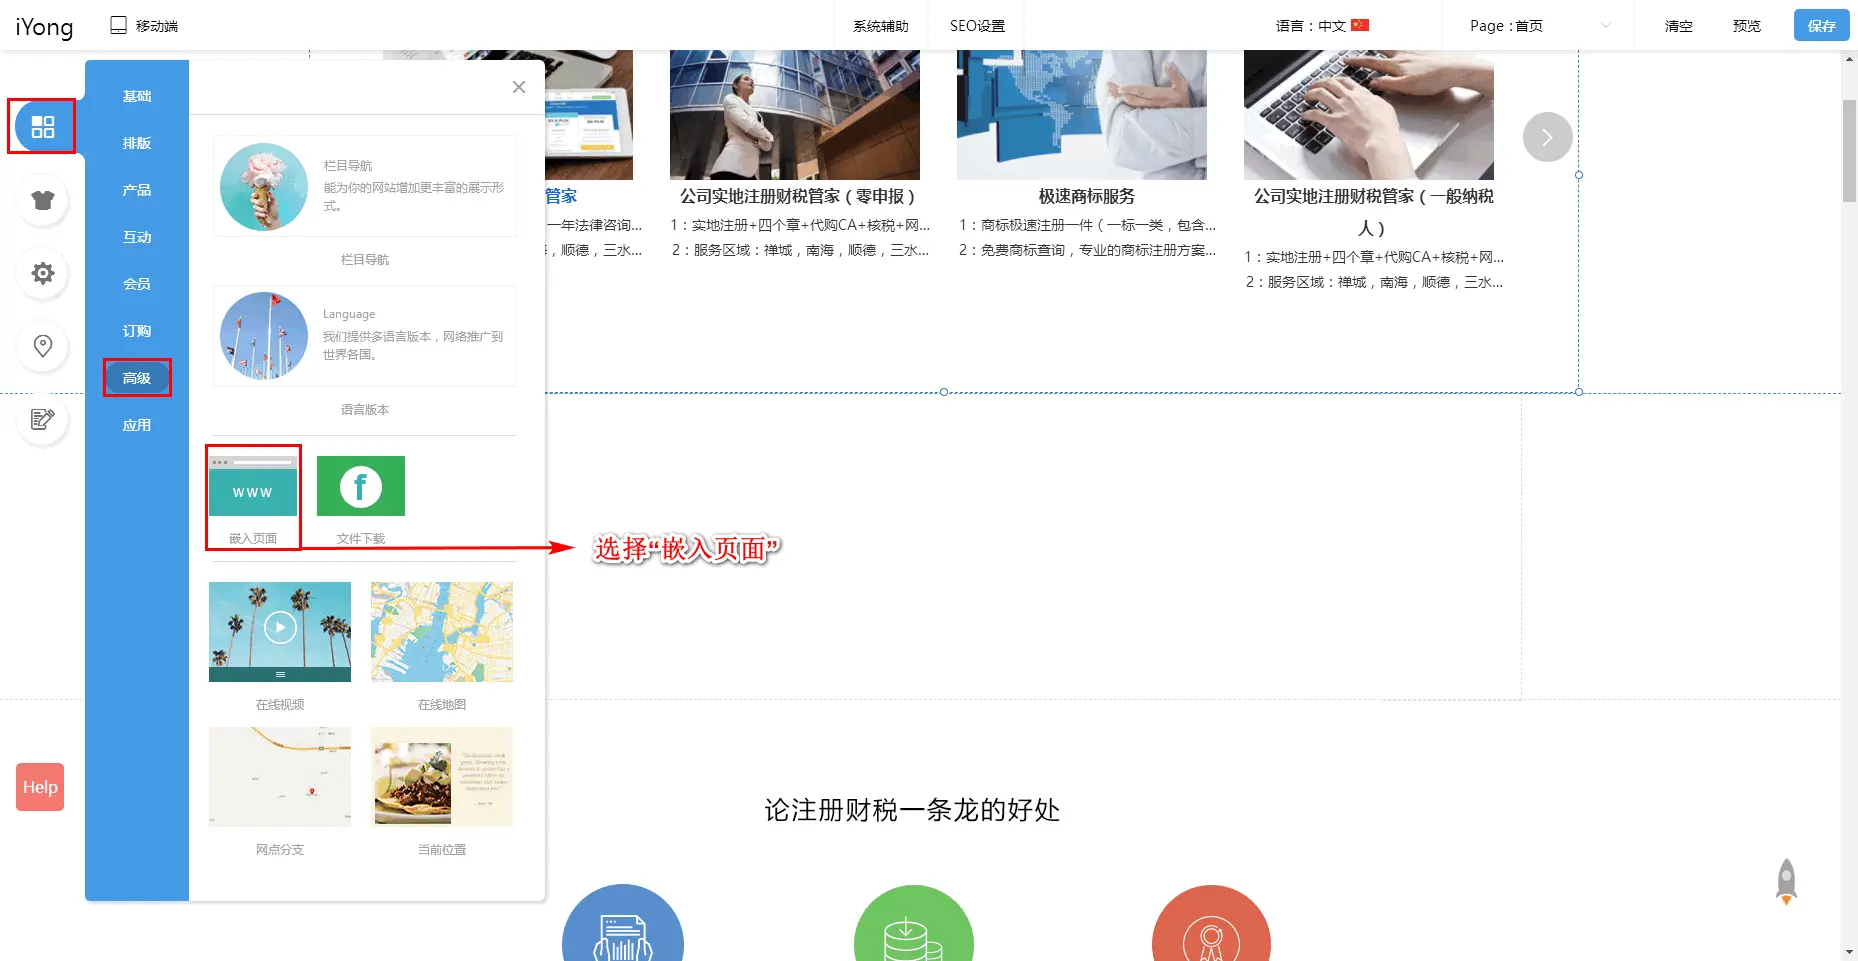Open the 系统辅助 menu
The width and height of the screenshot is (1858, 961).
(880, 26)
